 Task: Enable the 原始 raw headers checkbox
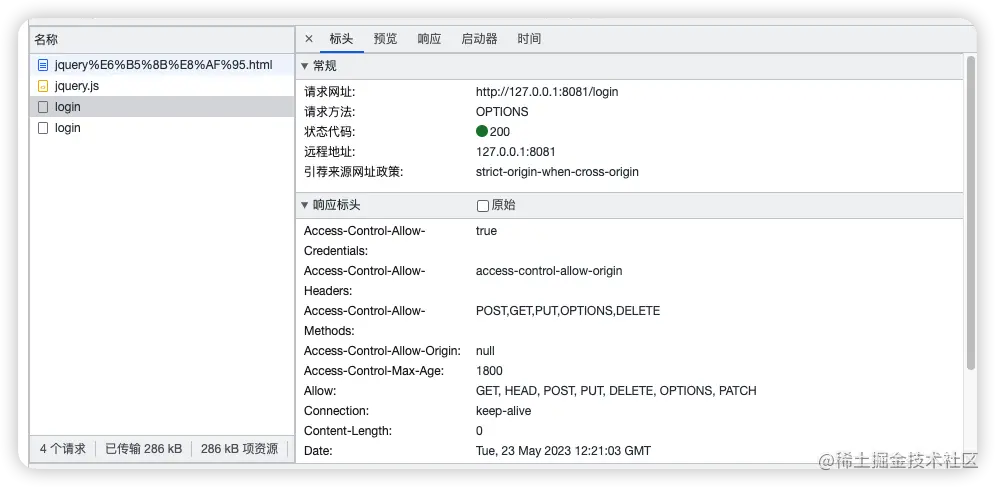pyautogui.click(x=483, y=206)
